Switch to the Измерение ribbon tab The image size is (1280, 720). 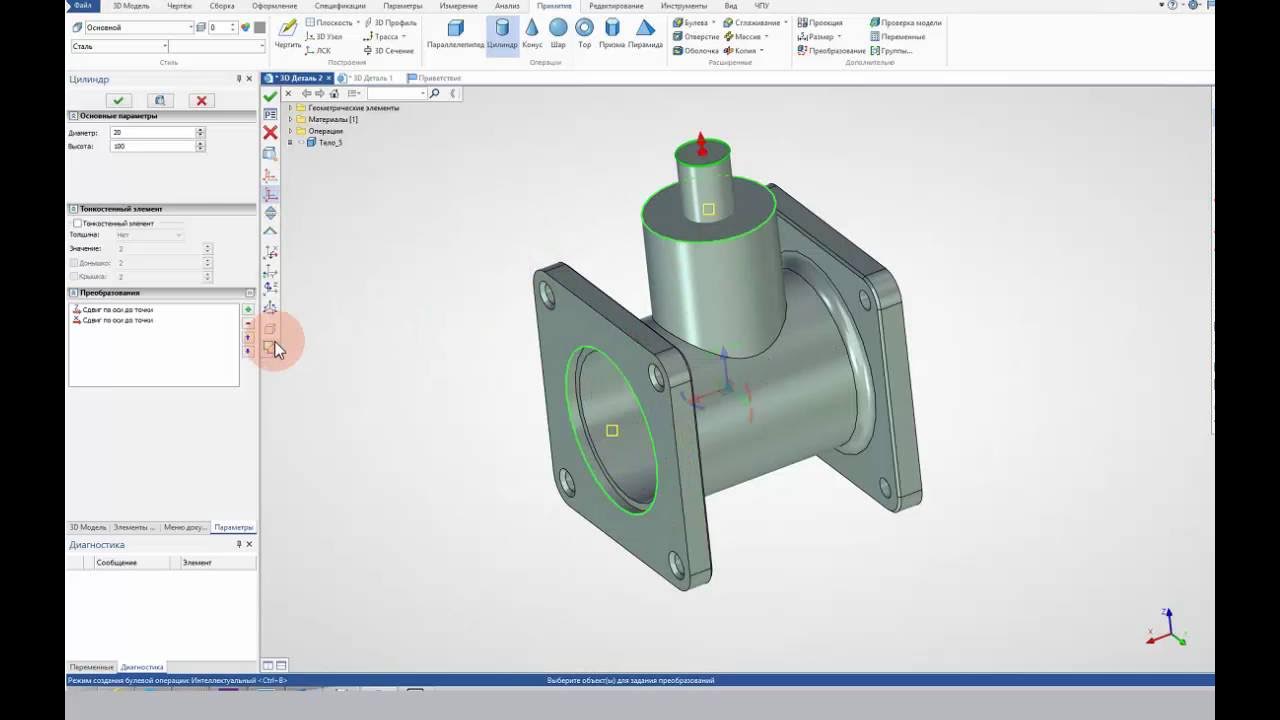pos(458,5)
